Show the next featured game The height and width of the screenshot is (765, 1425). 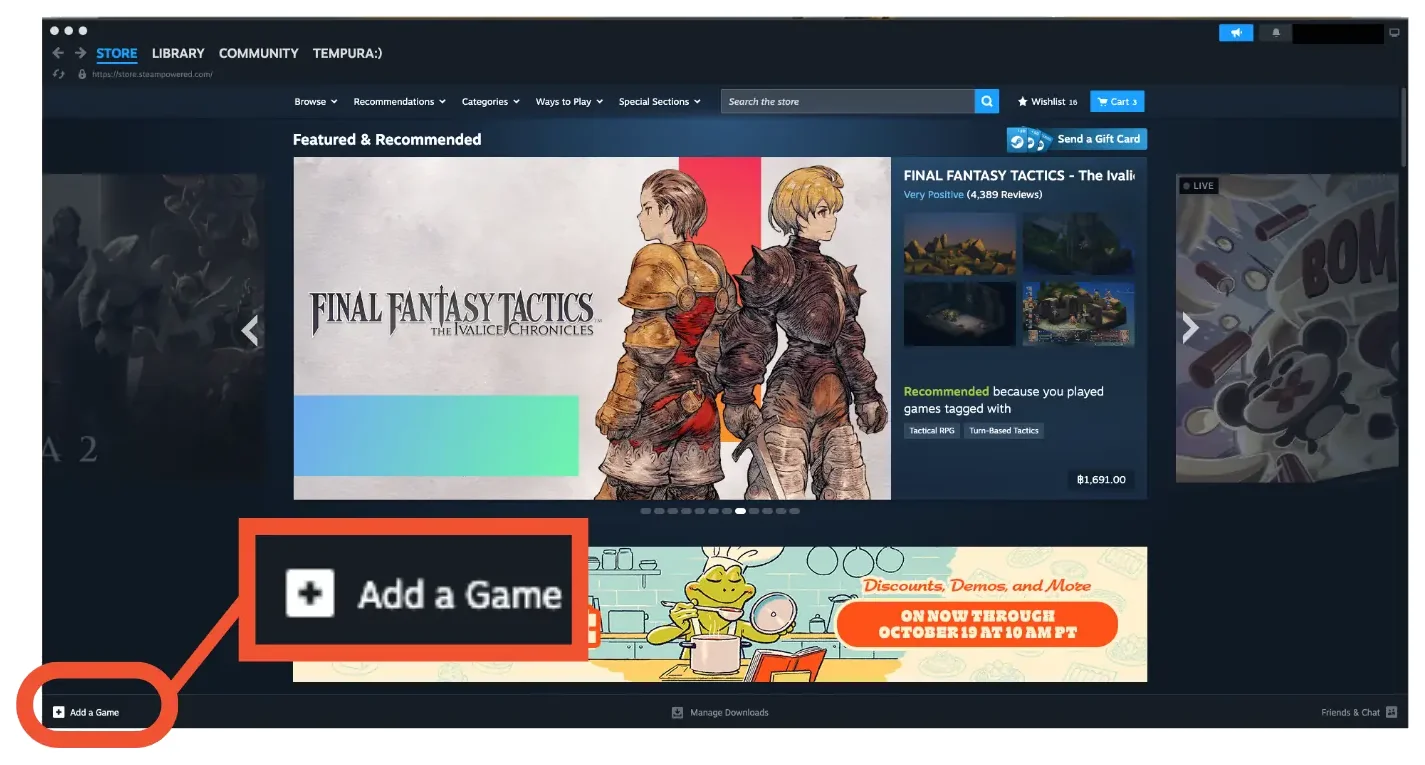[1190, 328]
